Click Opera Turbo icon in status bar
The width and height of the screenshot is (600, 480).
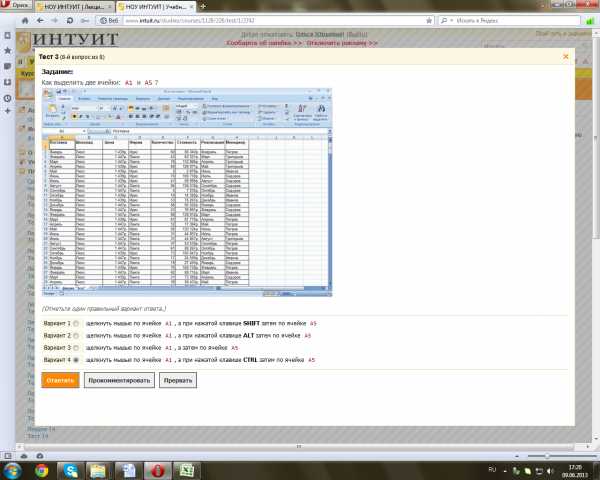point(40,456)
